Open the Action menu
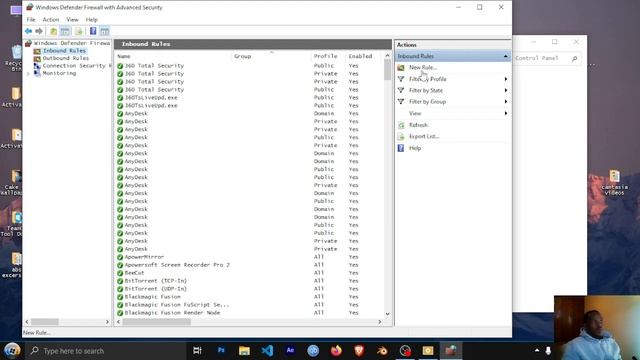The height and width of the screenshot is (360, 640). (51, 20)
